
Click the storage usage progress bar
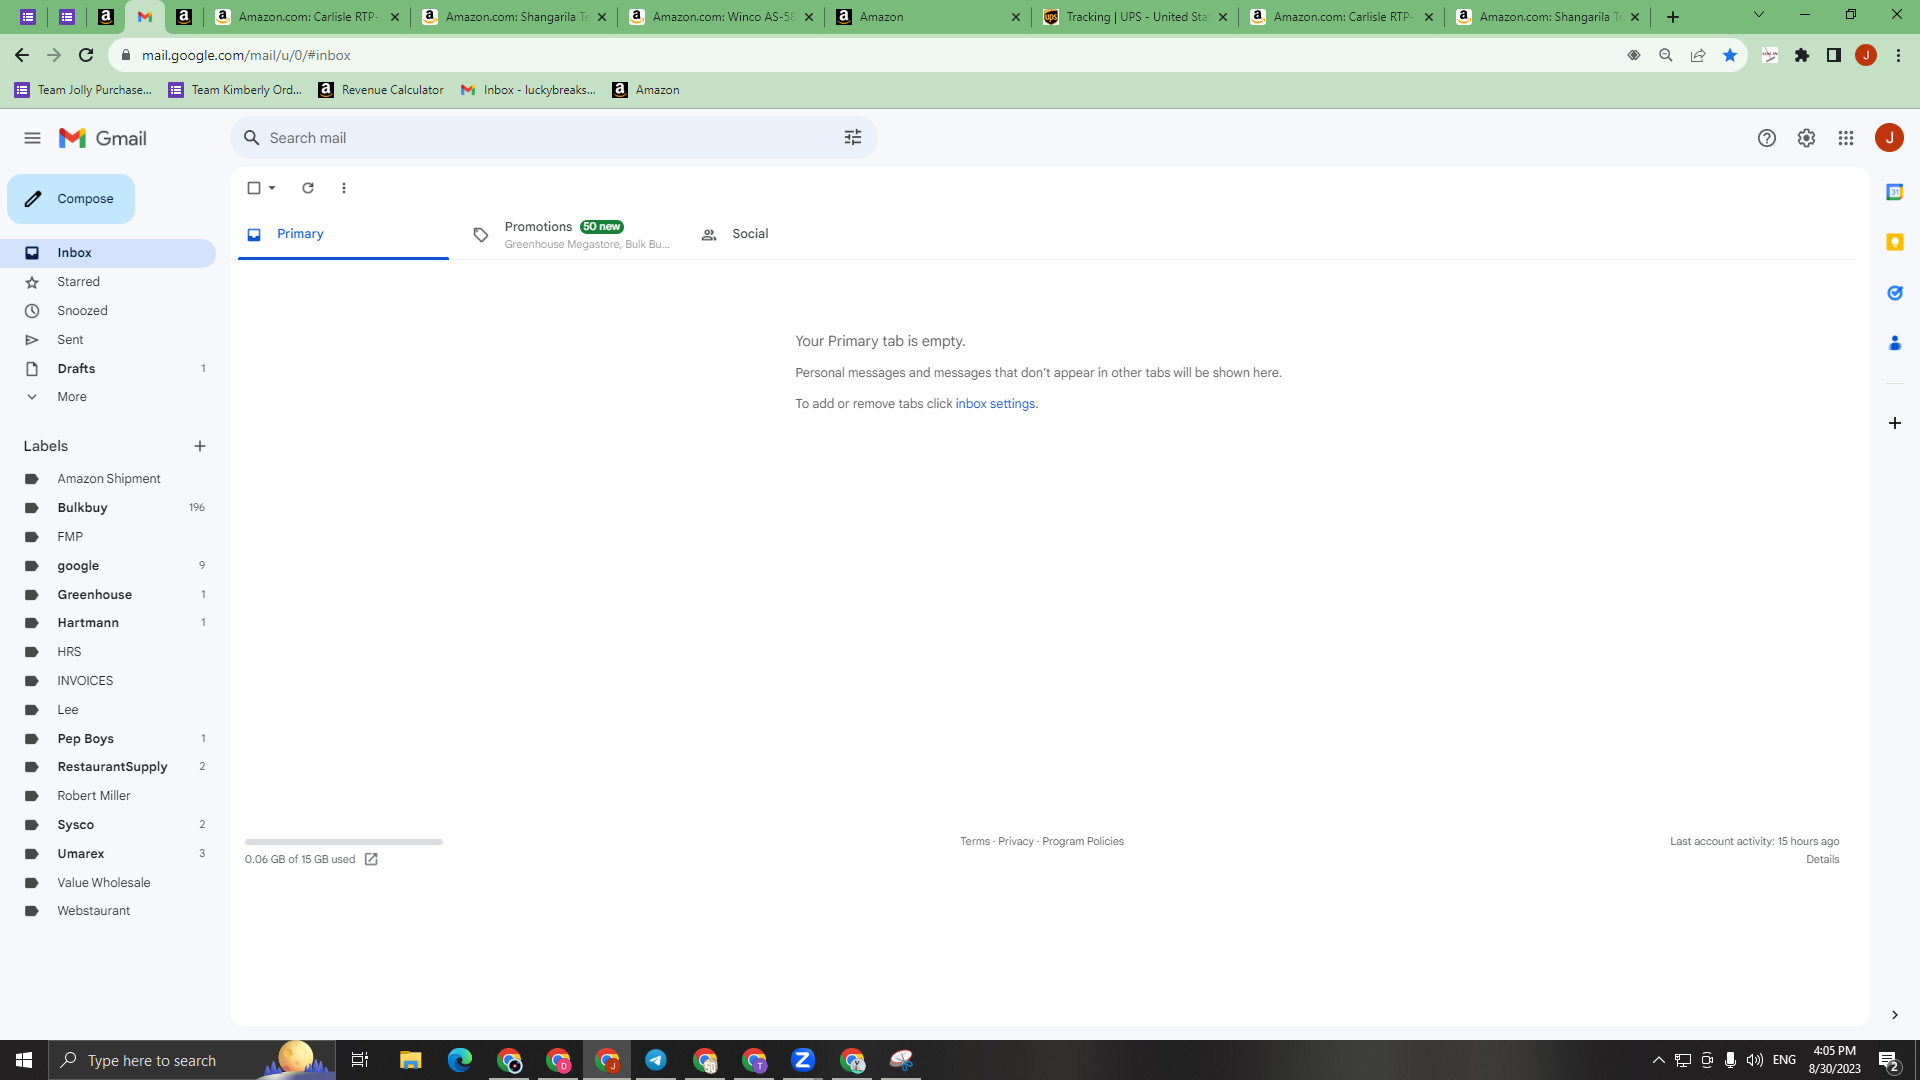point(344,842)
